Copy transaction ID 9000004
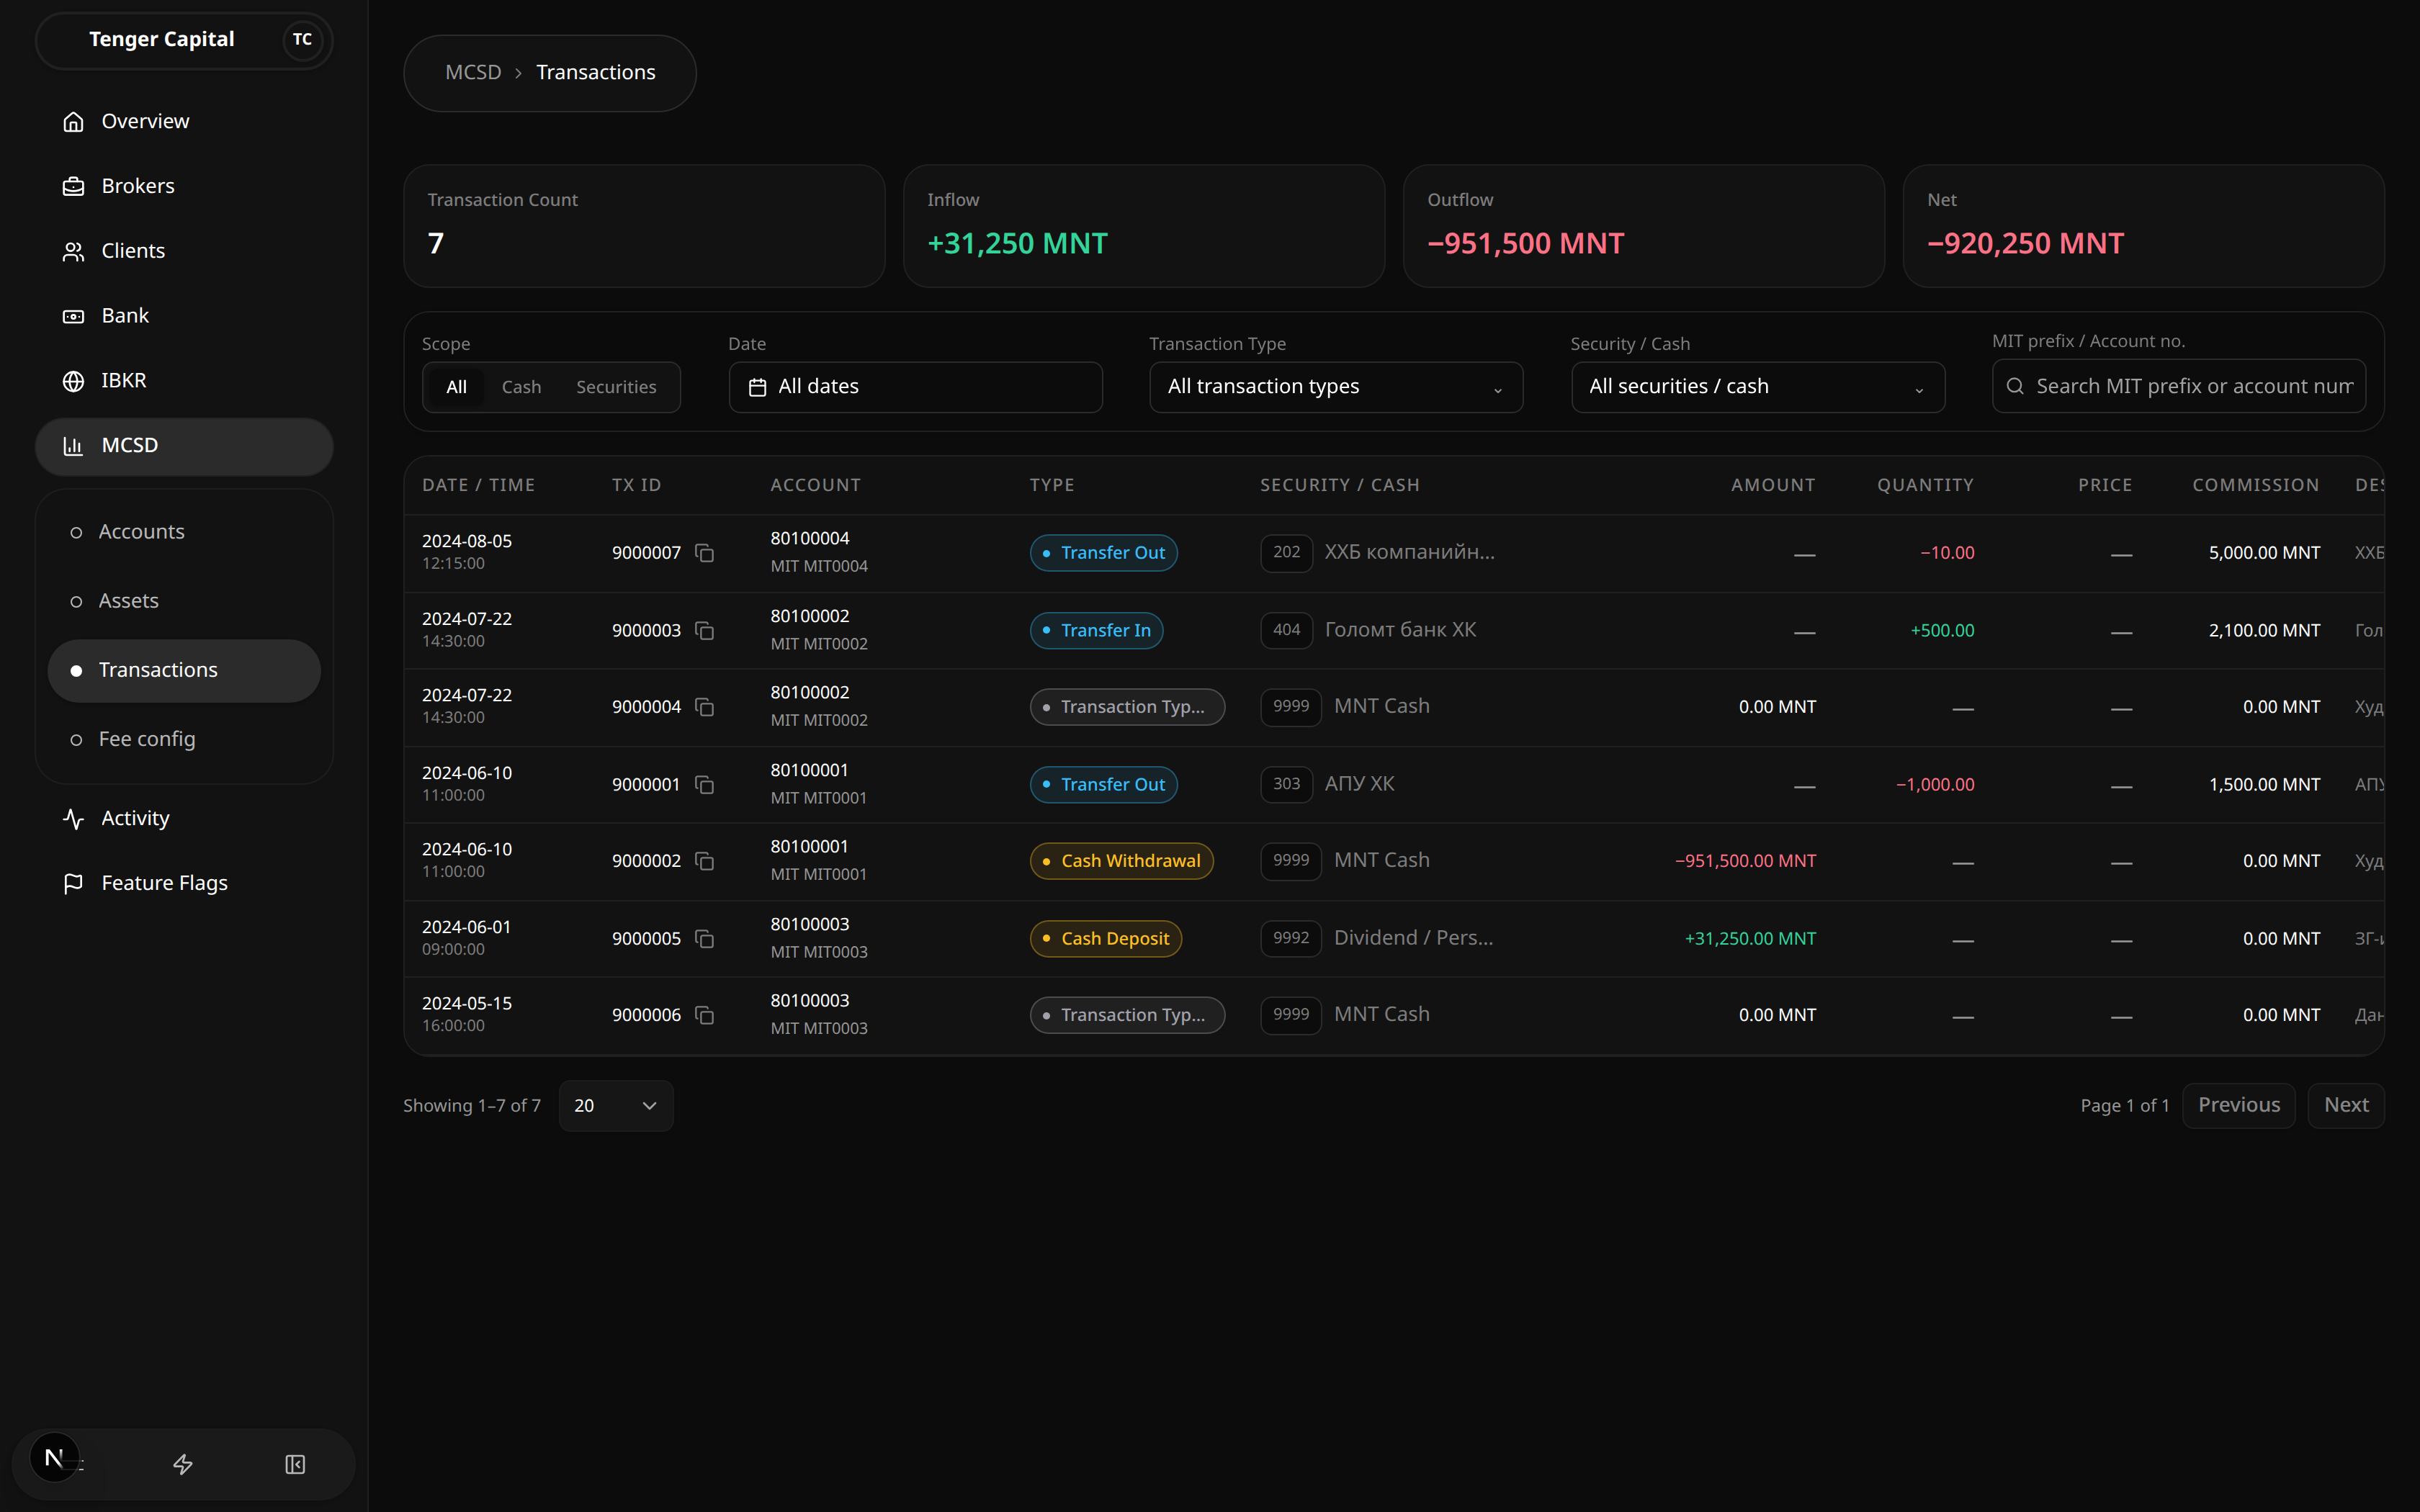 704,707
